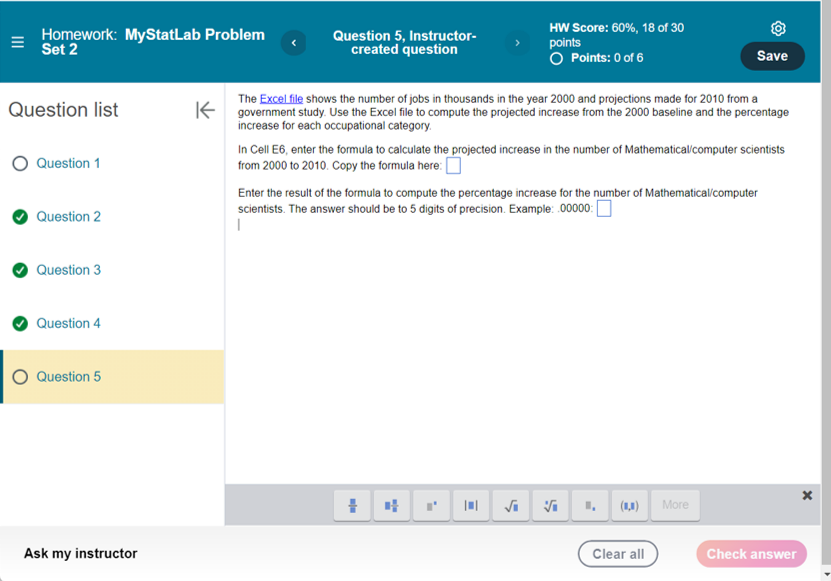
Task: Click the Clear all button
Action: pos(617,554)
